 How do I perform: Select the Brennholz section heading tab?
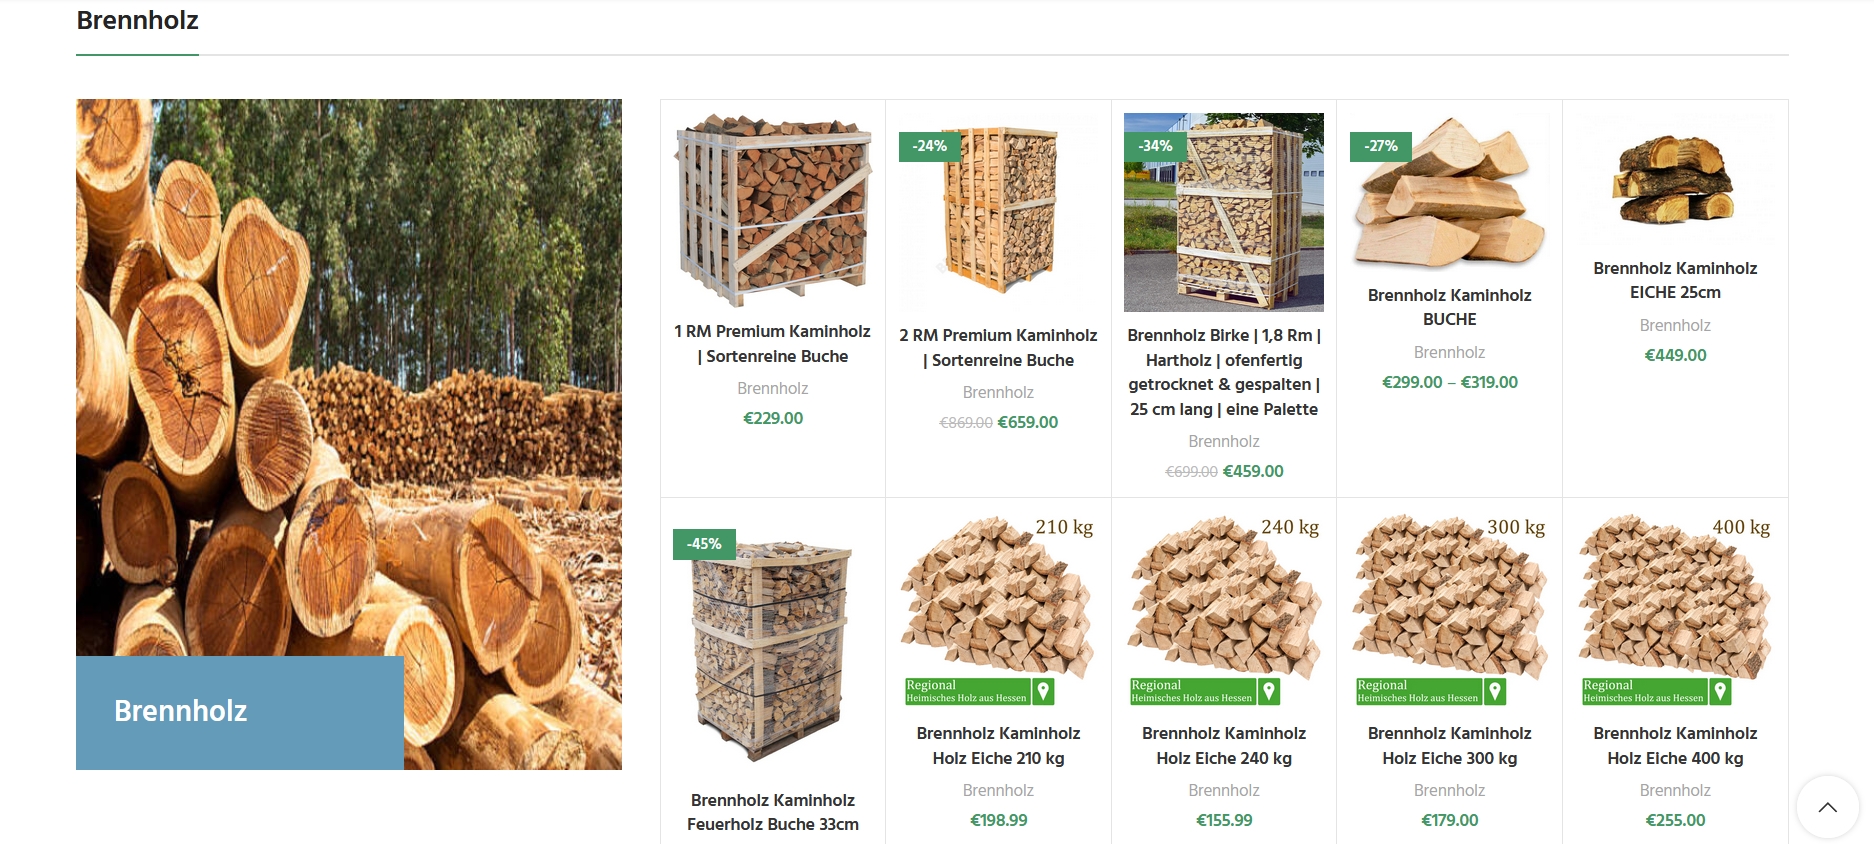(x=137, y=20)
